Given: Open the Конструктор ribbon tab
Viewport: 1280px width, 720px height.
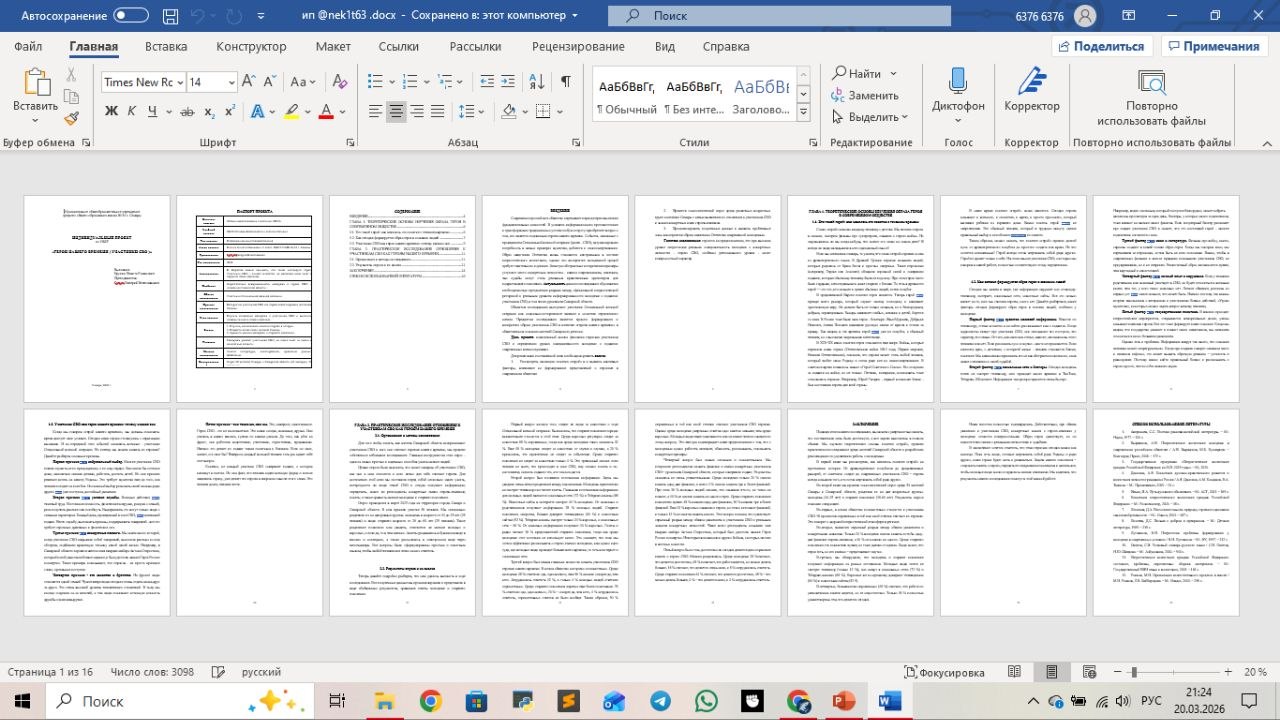Looking at the screenshot, I should [252, 47].
